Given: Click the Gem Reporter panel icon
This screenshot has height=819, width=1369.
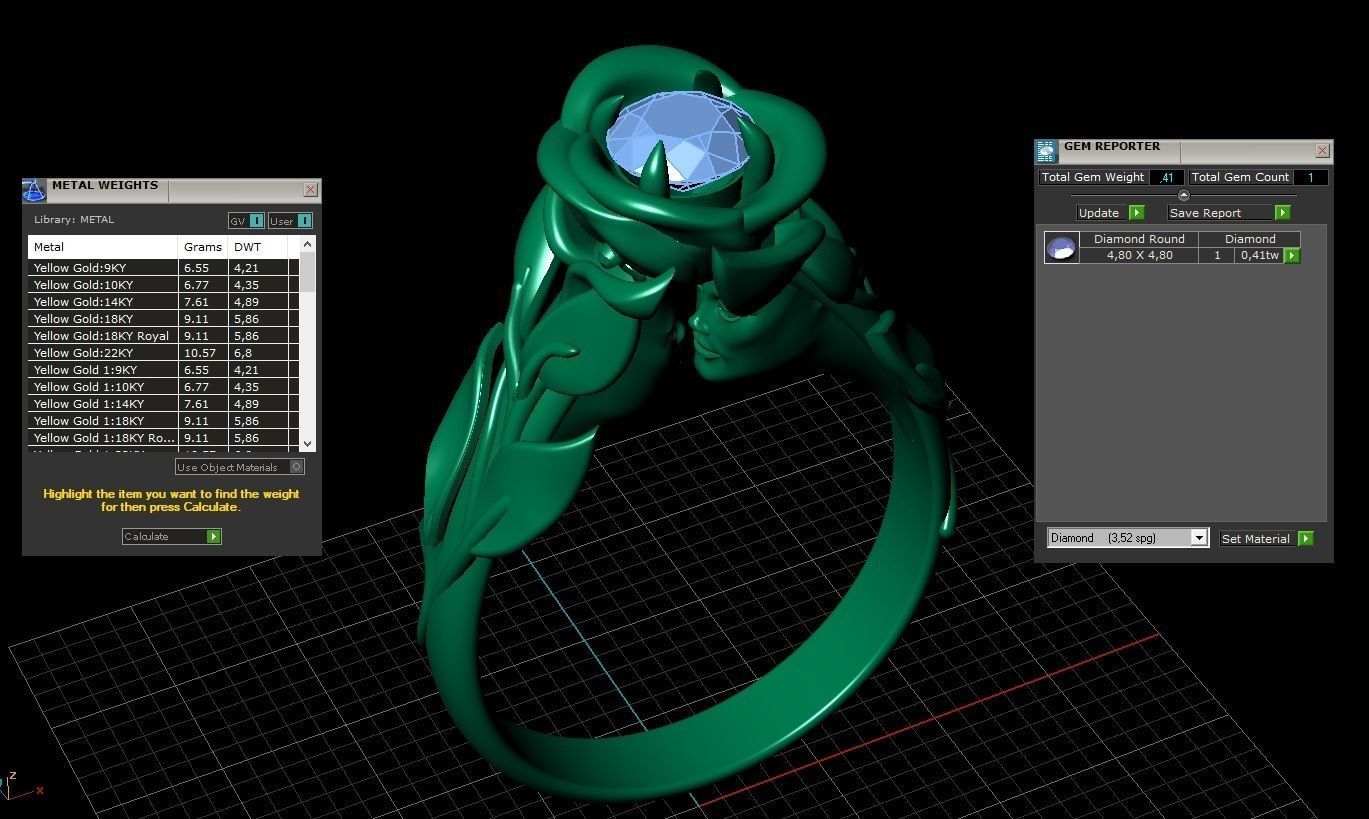Looking at the screenshot, I should pyautogui.click(x=1046, y=151).
